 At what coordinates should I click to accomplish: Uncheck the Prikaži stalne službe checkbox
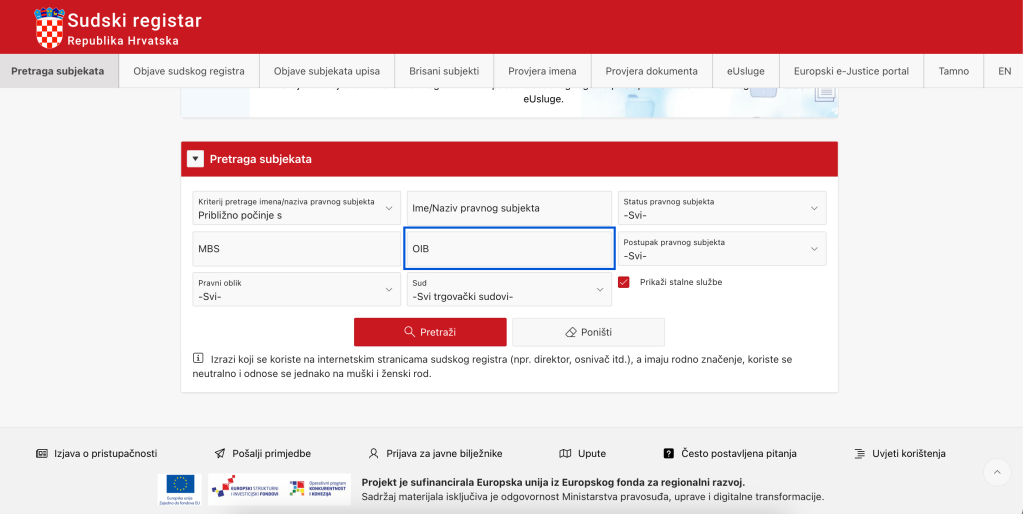click(624, 282)
